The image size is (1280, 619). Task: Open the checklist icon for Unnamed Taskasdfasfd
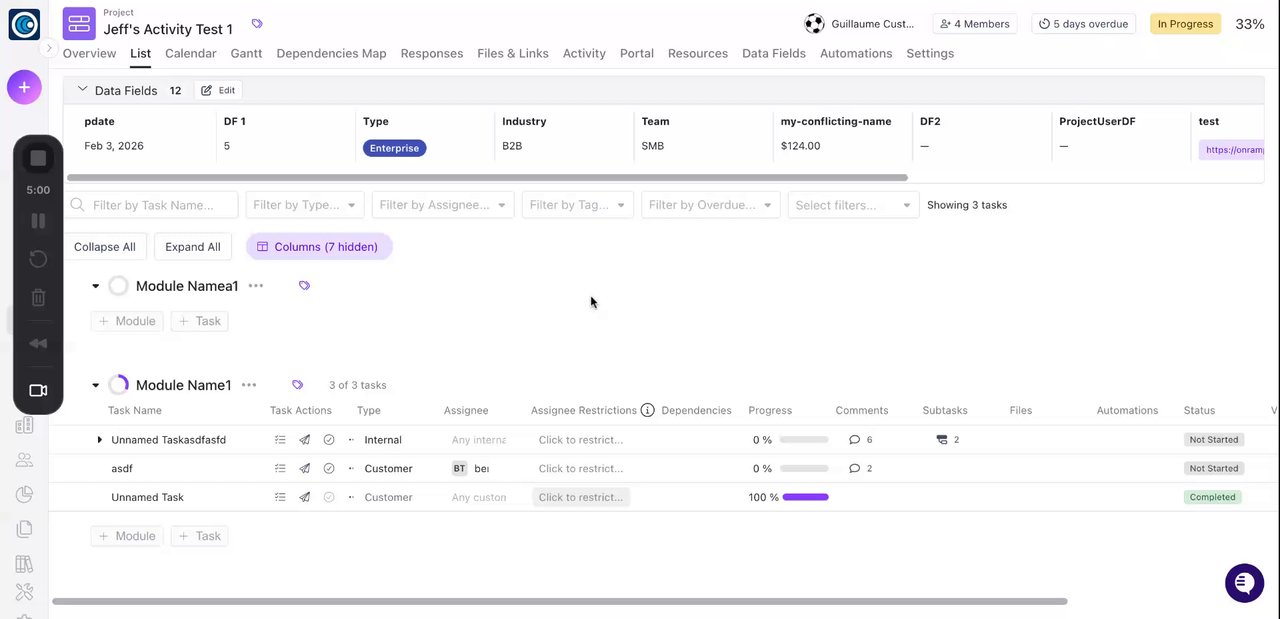coord(280,440)
